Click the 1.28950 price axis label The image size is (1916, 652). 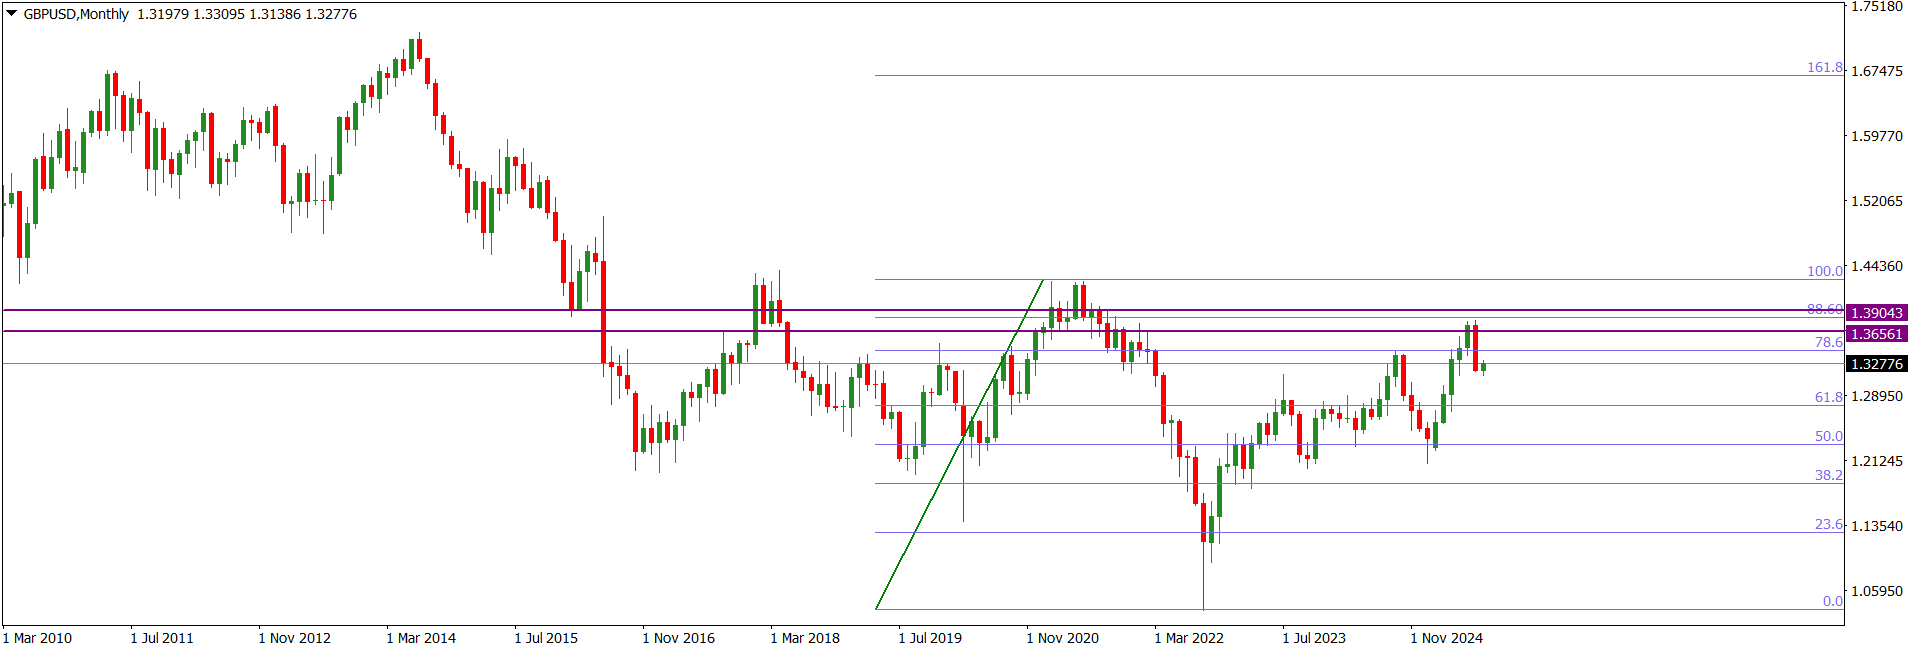[x=1877, y=396]
